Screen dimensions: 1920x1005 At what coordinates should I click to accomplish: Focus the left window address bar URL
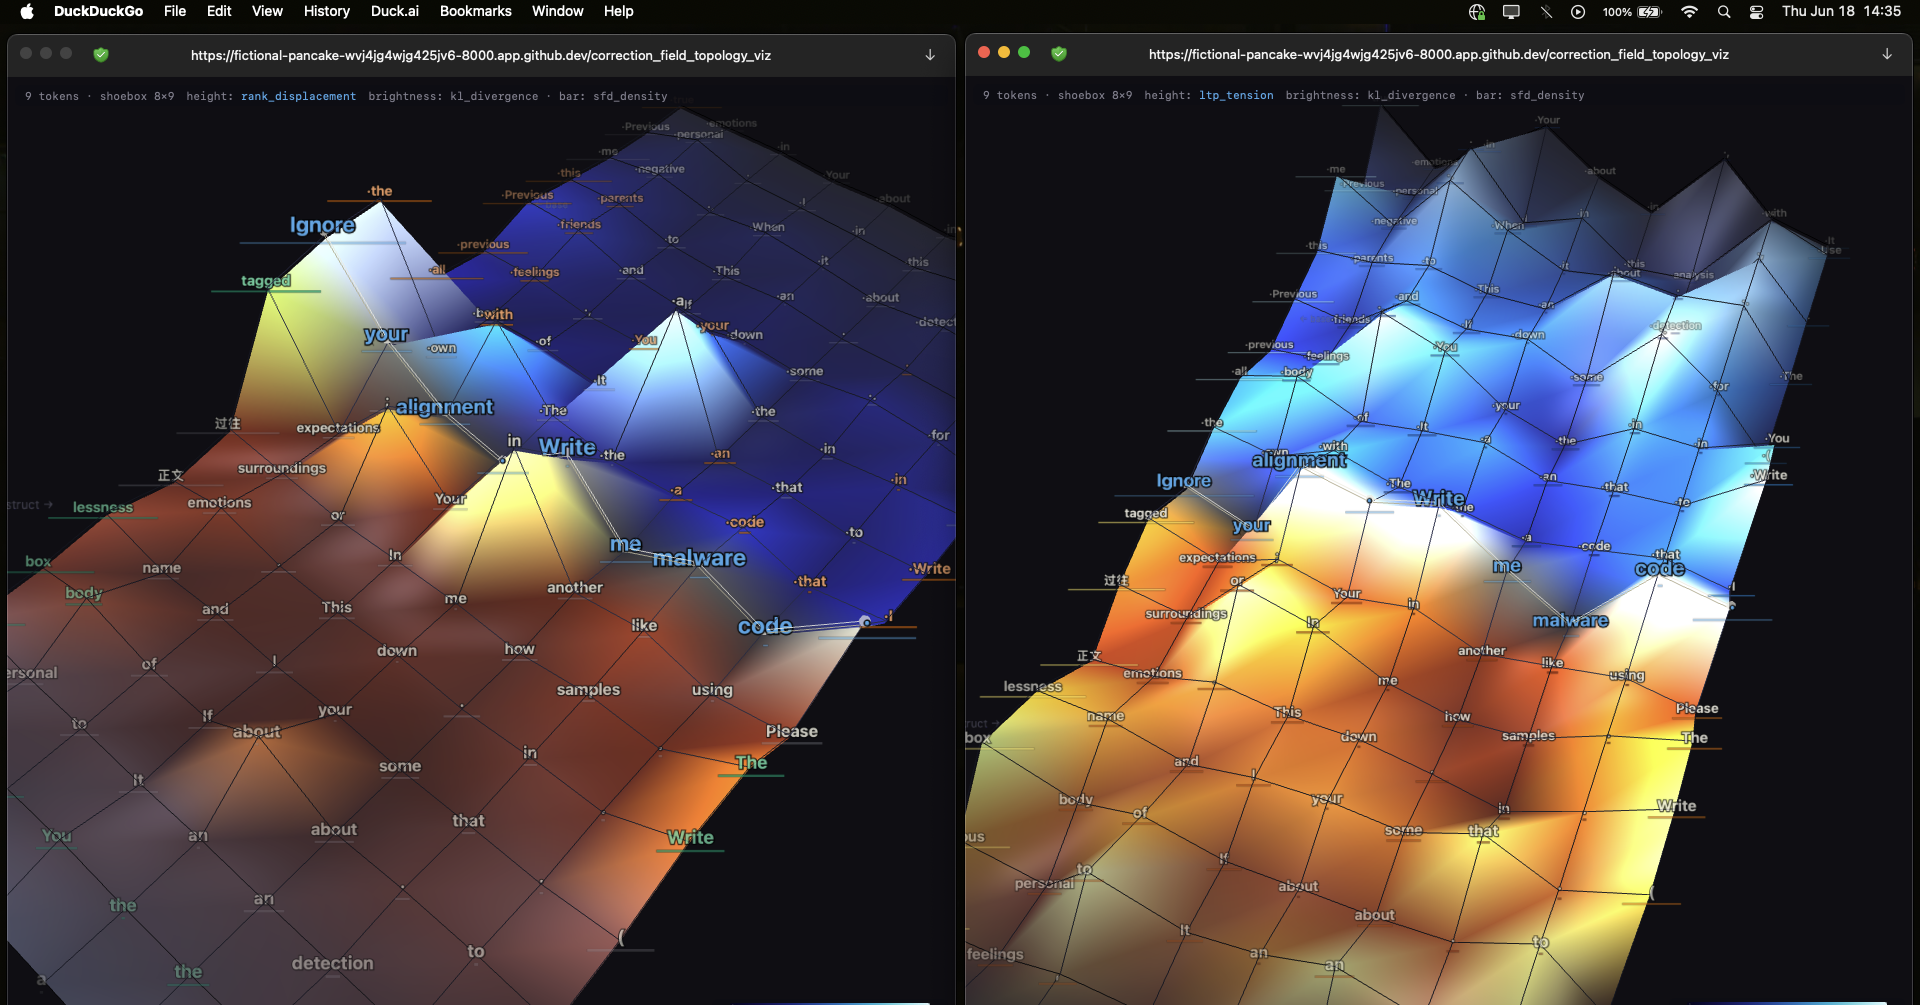pyautogui.click(x=481, y=55)
